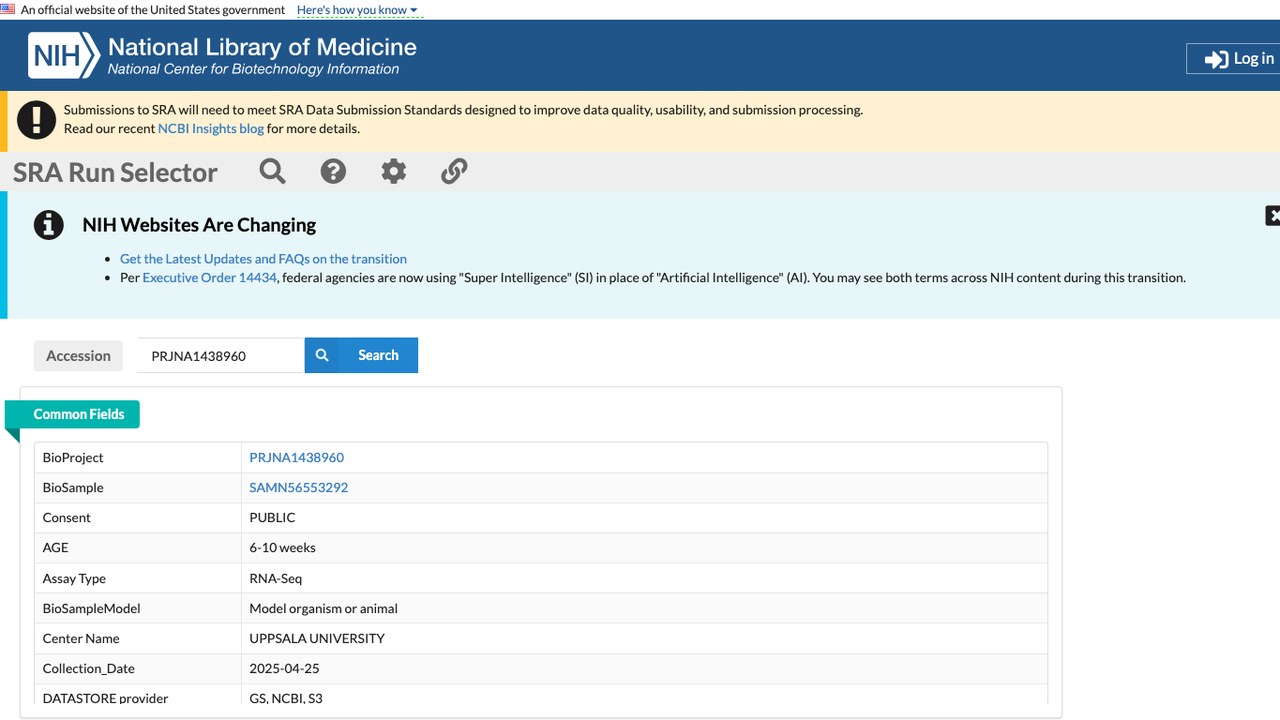Click the info icon beside NIH Websites Are Changing

pos(49,225)
